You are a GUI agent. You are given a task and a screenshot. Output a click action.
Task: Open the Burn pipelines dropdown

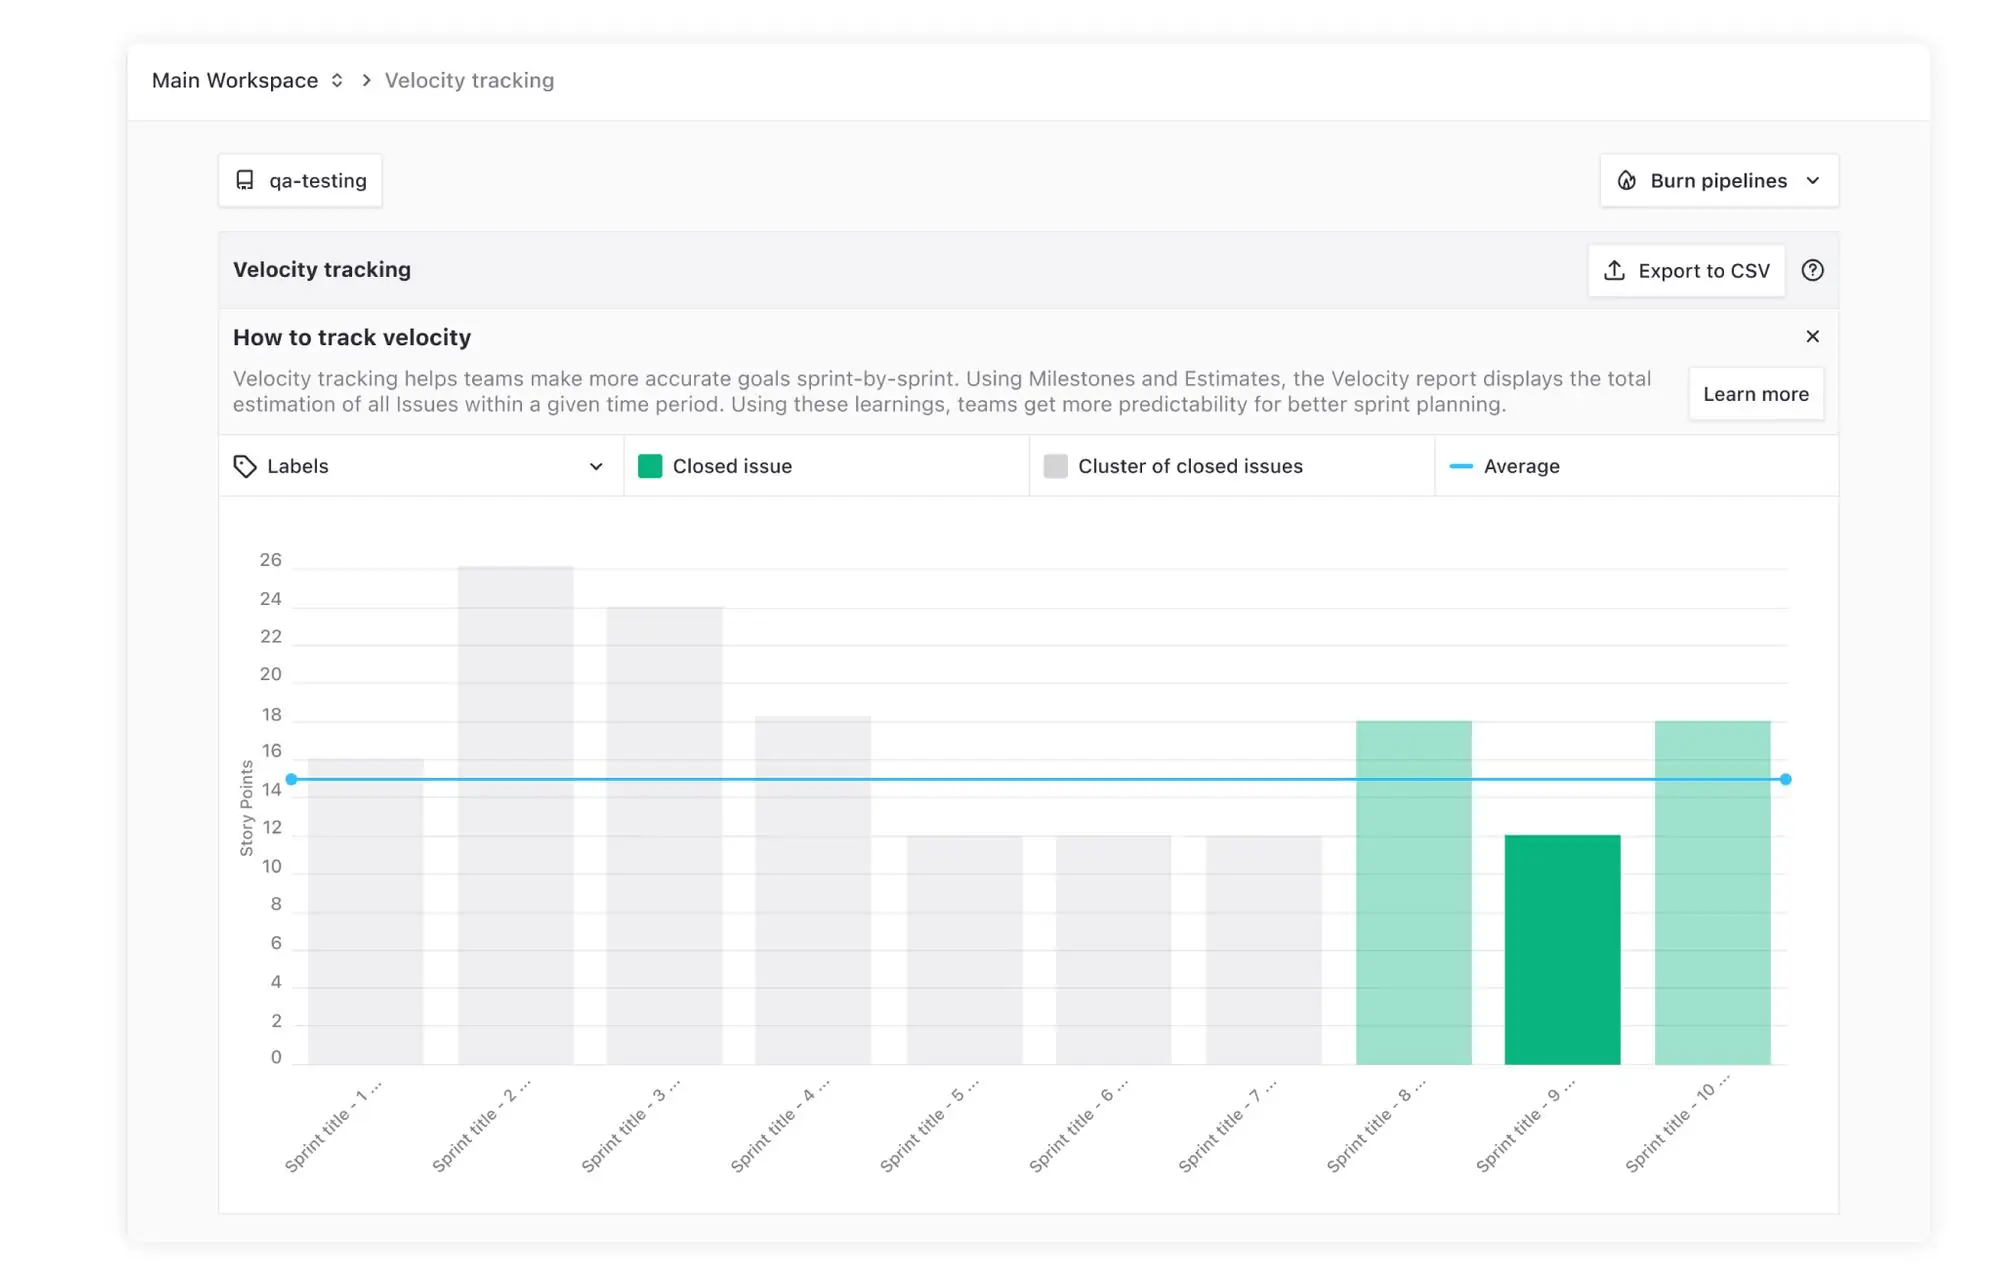pos(1719,180)
